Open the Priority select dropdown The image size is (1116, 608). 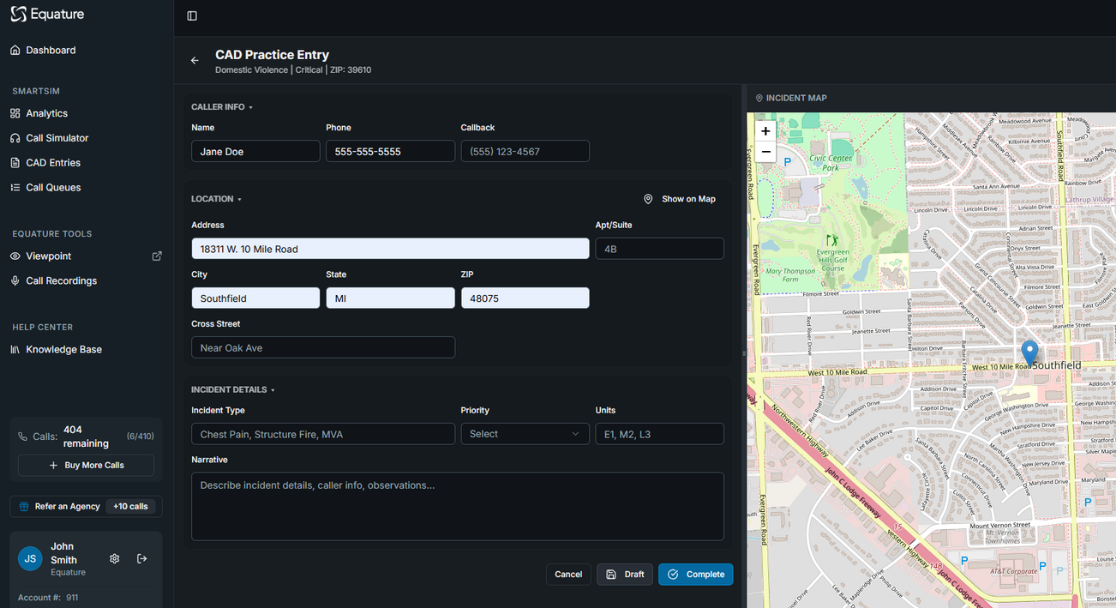[525, 434]
